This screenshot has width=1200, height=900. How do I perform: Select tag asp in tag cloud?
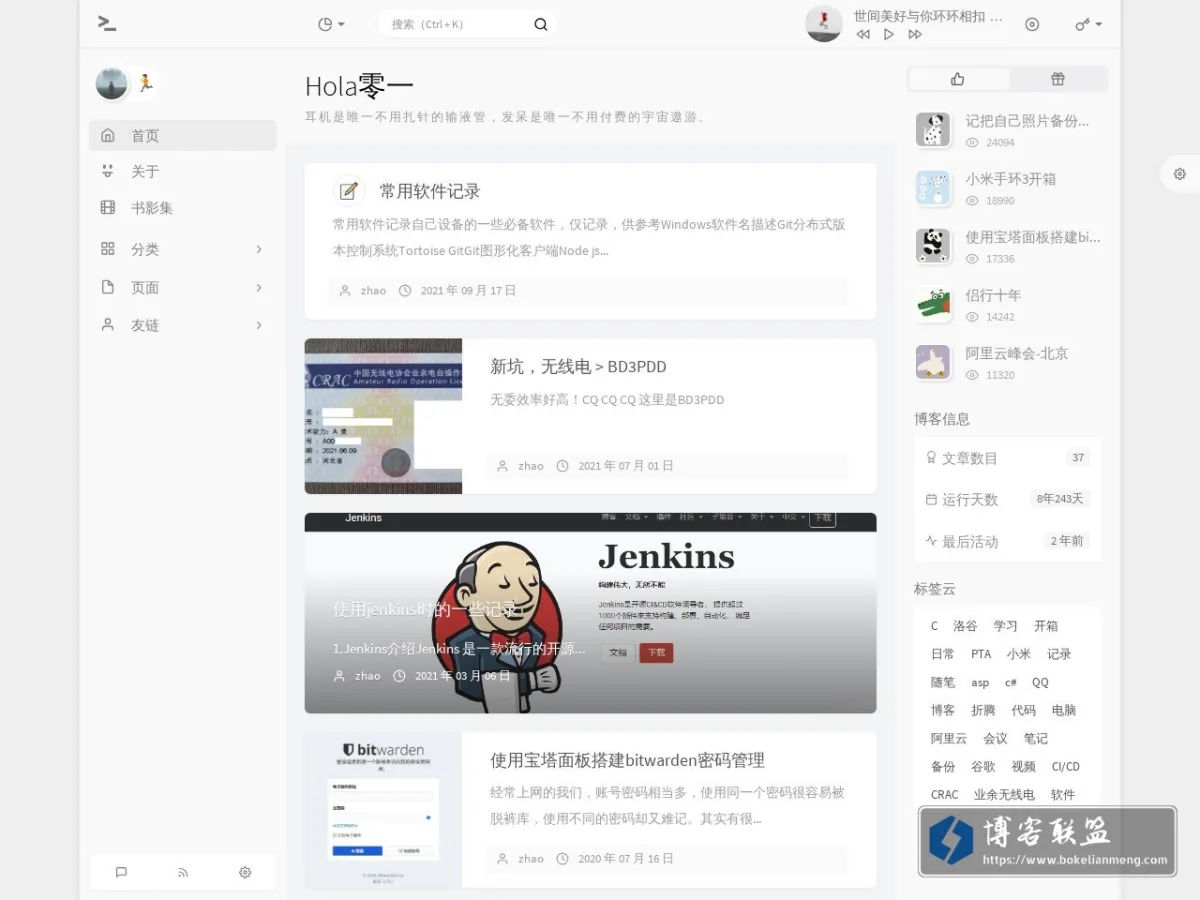(980, 683)
